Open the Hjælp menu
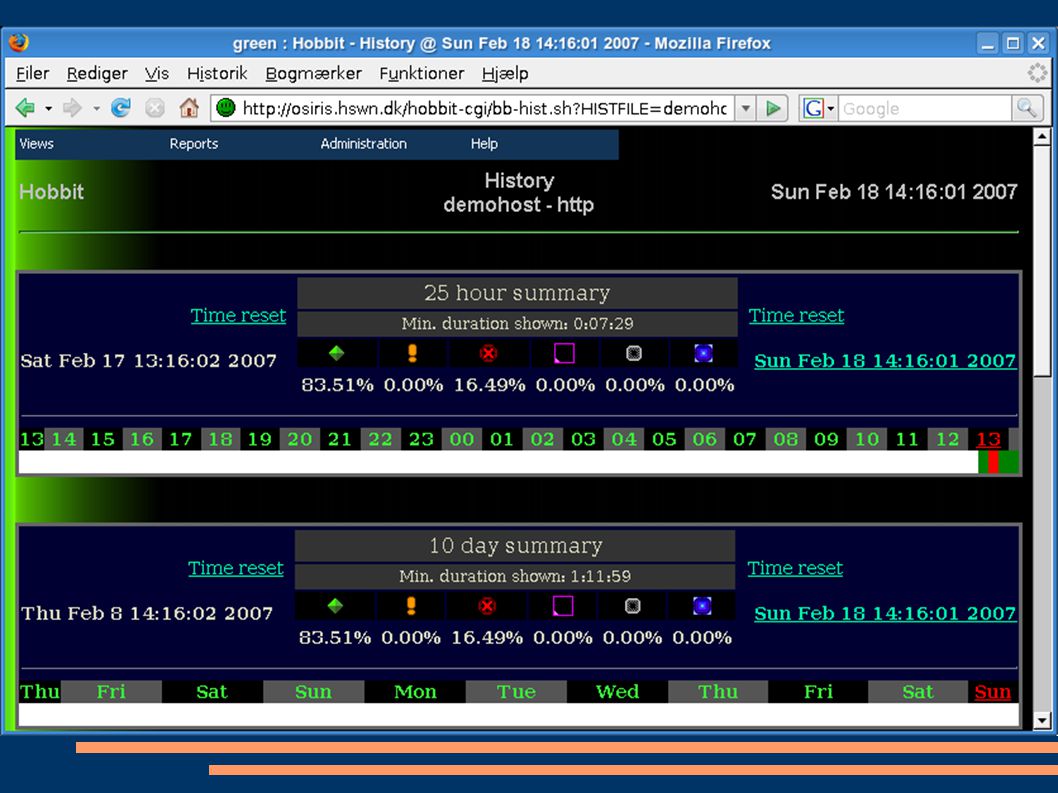This screenshot has width=1058, height=793. click(x=505, y=74)
